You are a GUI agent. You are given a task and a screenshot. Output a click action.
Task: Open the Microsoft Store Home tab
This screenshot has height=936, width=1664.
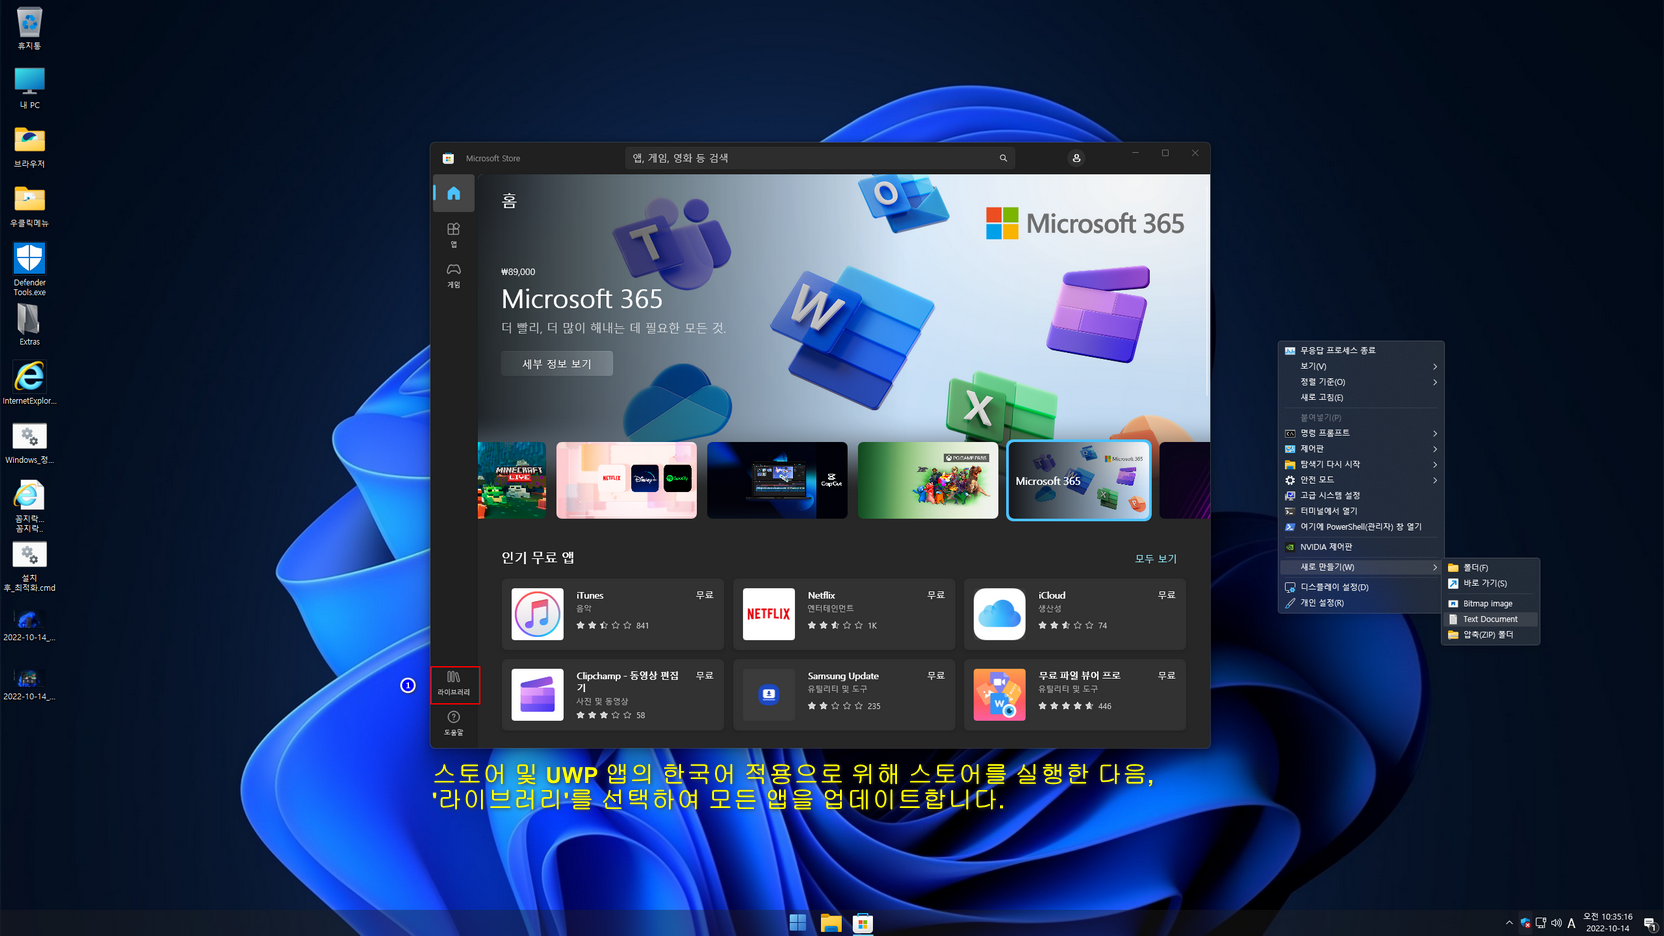coord(454,193)
